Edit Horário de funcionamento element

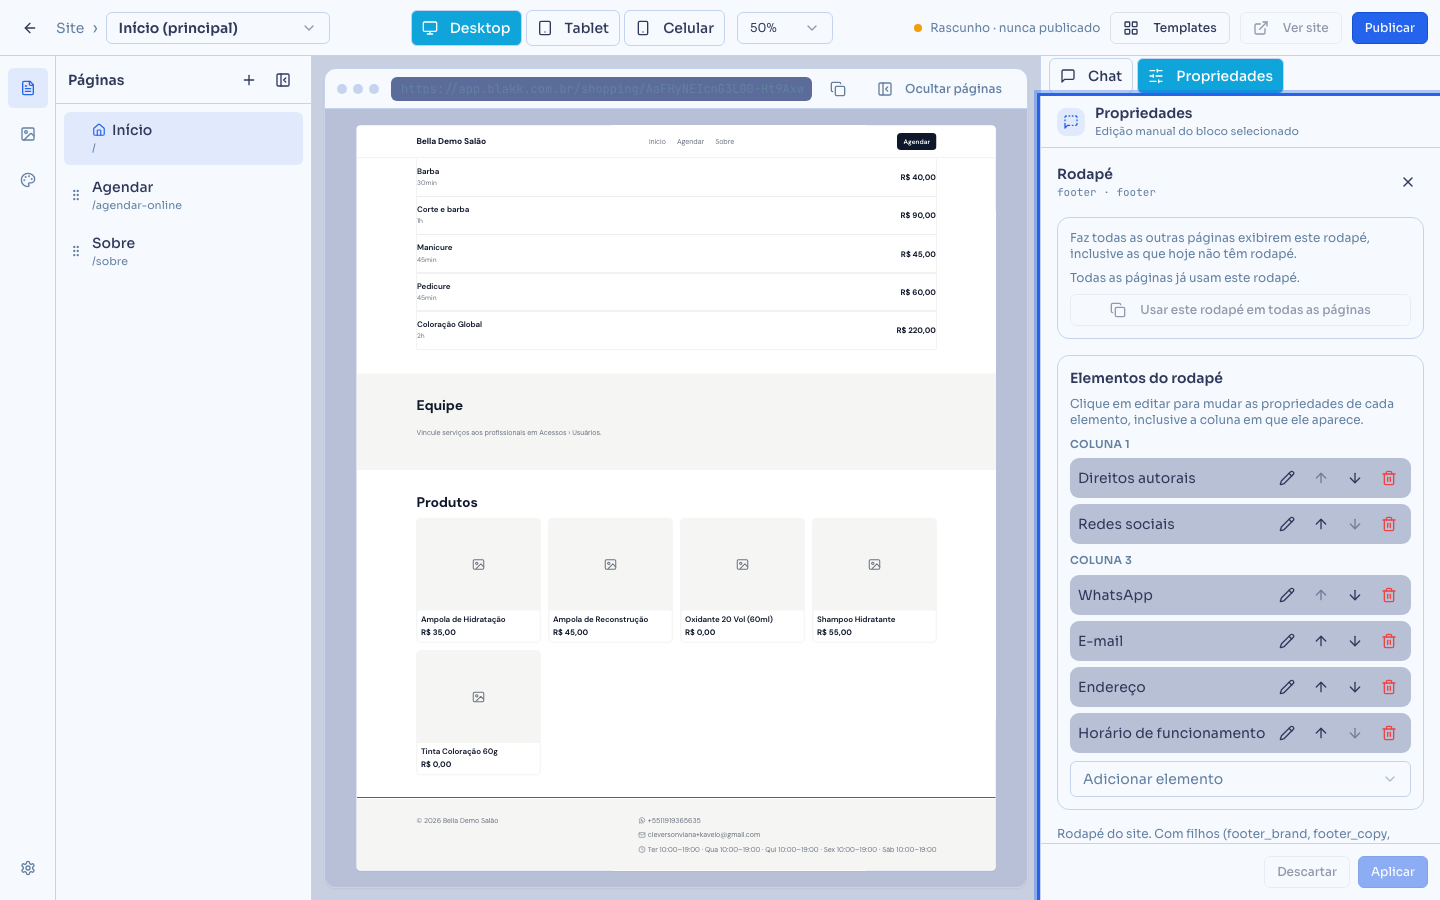(1287, 733)
